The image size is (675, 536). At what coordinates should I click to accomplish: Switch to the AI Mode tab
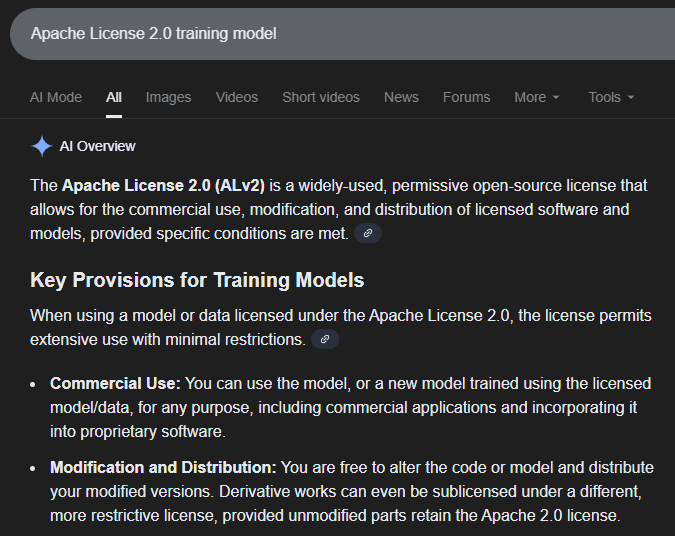(x=56, y=97)
